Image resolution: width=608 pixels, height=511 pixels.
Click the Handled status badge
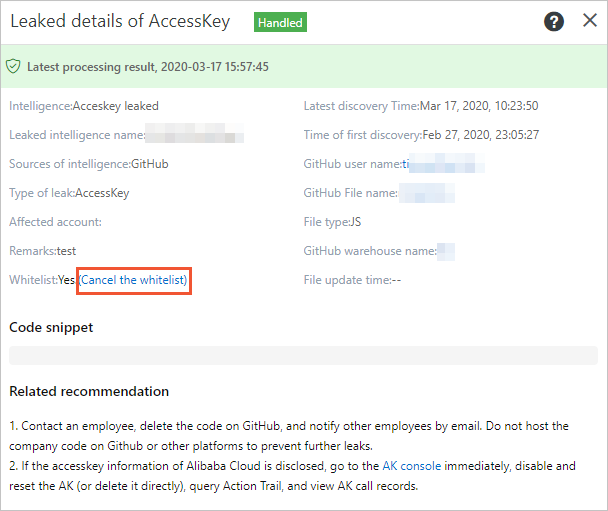(280, 22)
